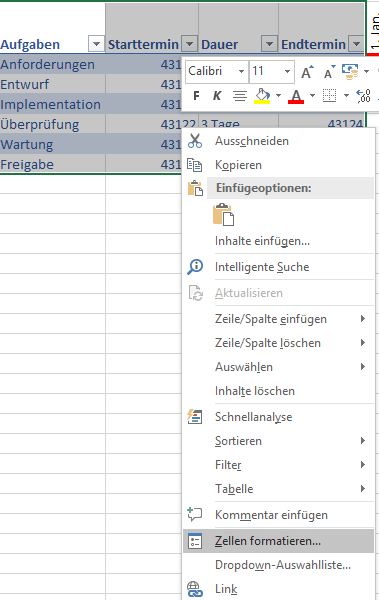Click the borders icon in mini toolbar

click(330, 96)
